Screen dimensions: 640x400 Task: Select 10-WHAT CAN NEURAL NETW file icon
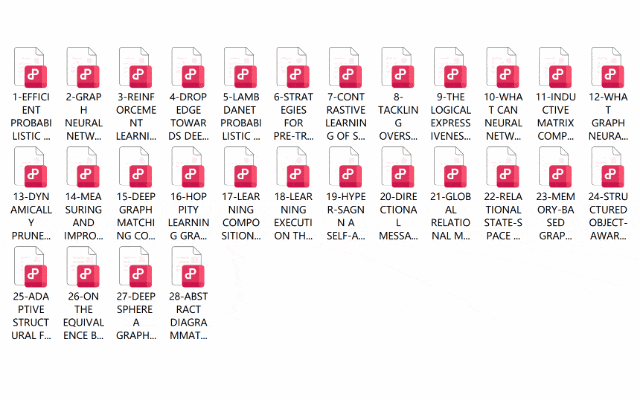pos(503,67)
